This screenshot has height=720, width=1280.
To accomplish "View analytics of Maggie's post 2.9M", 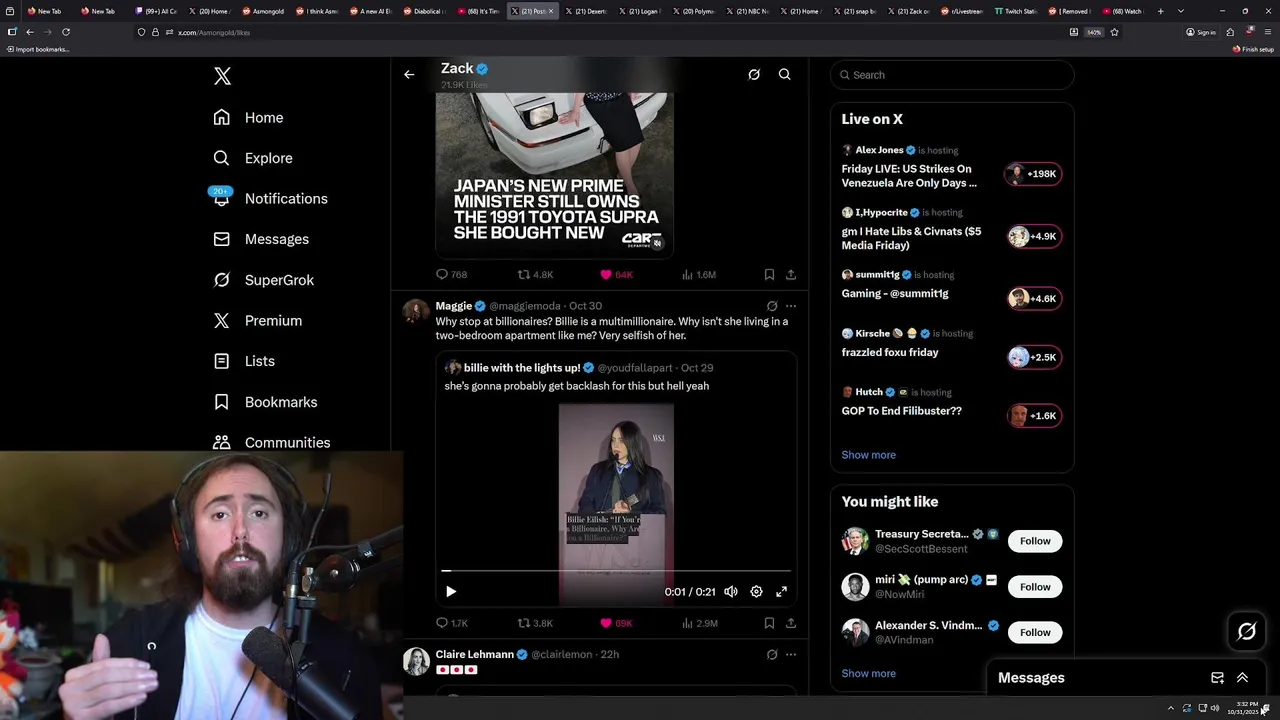I will pyautogui.click(x=699, y=623).
